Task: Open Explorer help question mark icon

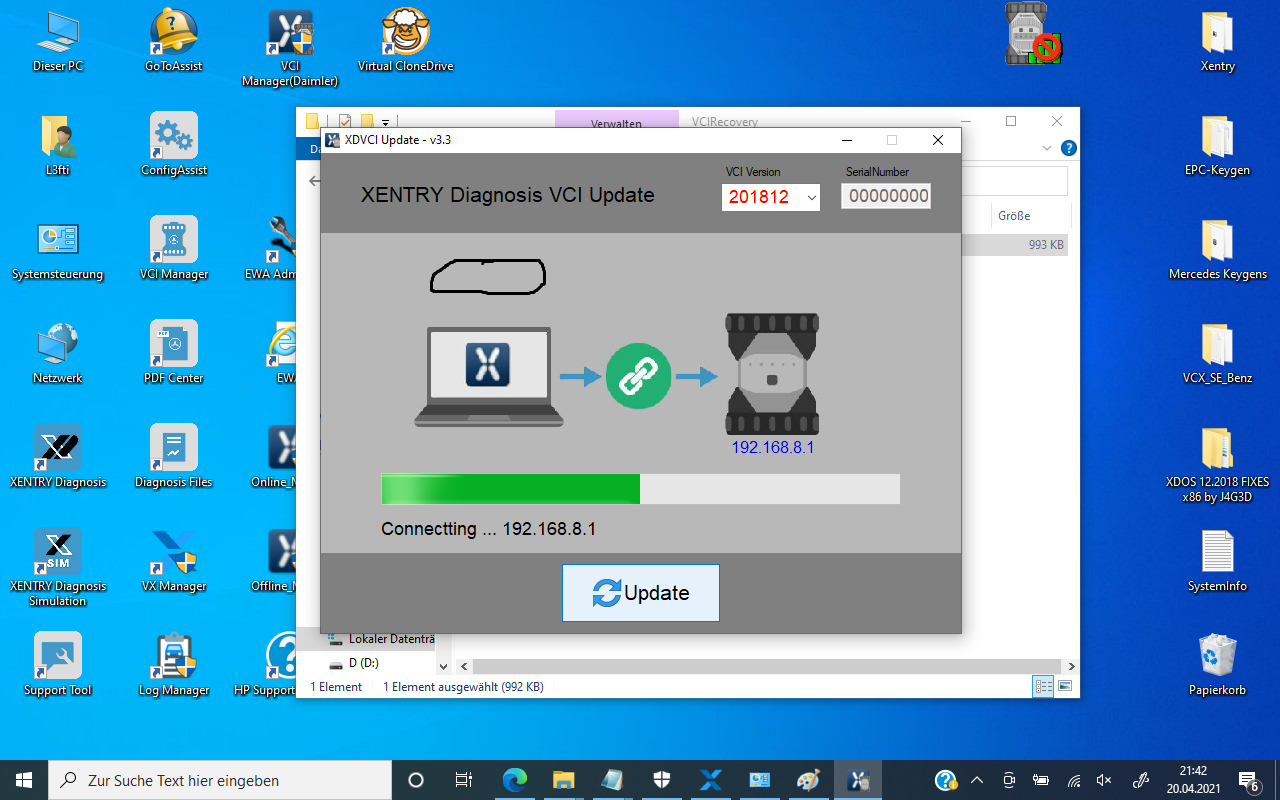Action: pyautogui.click(x=1068, y=149)
